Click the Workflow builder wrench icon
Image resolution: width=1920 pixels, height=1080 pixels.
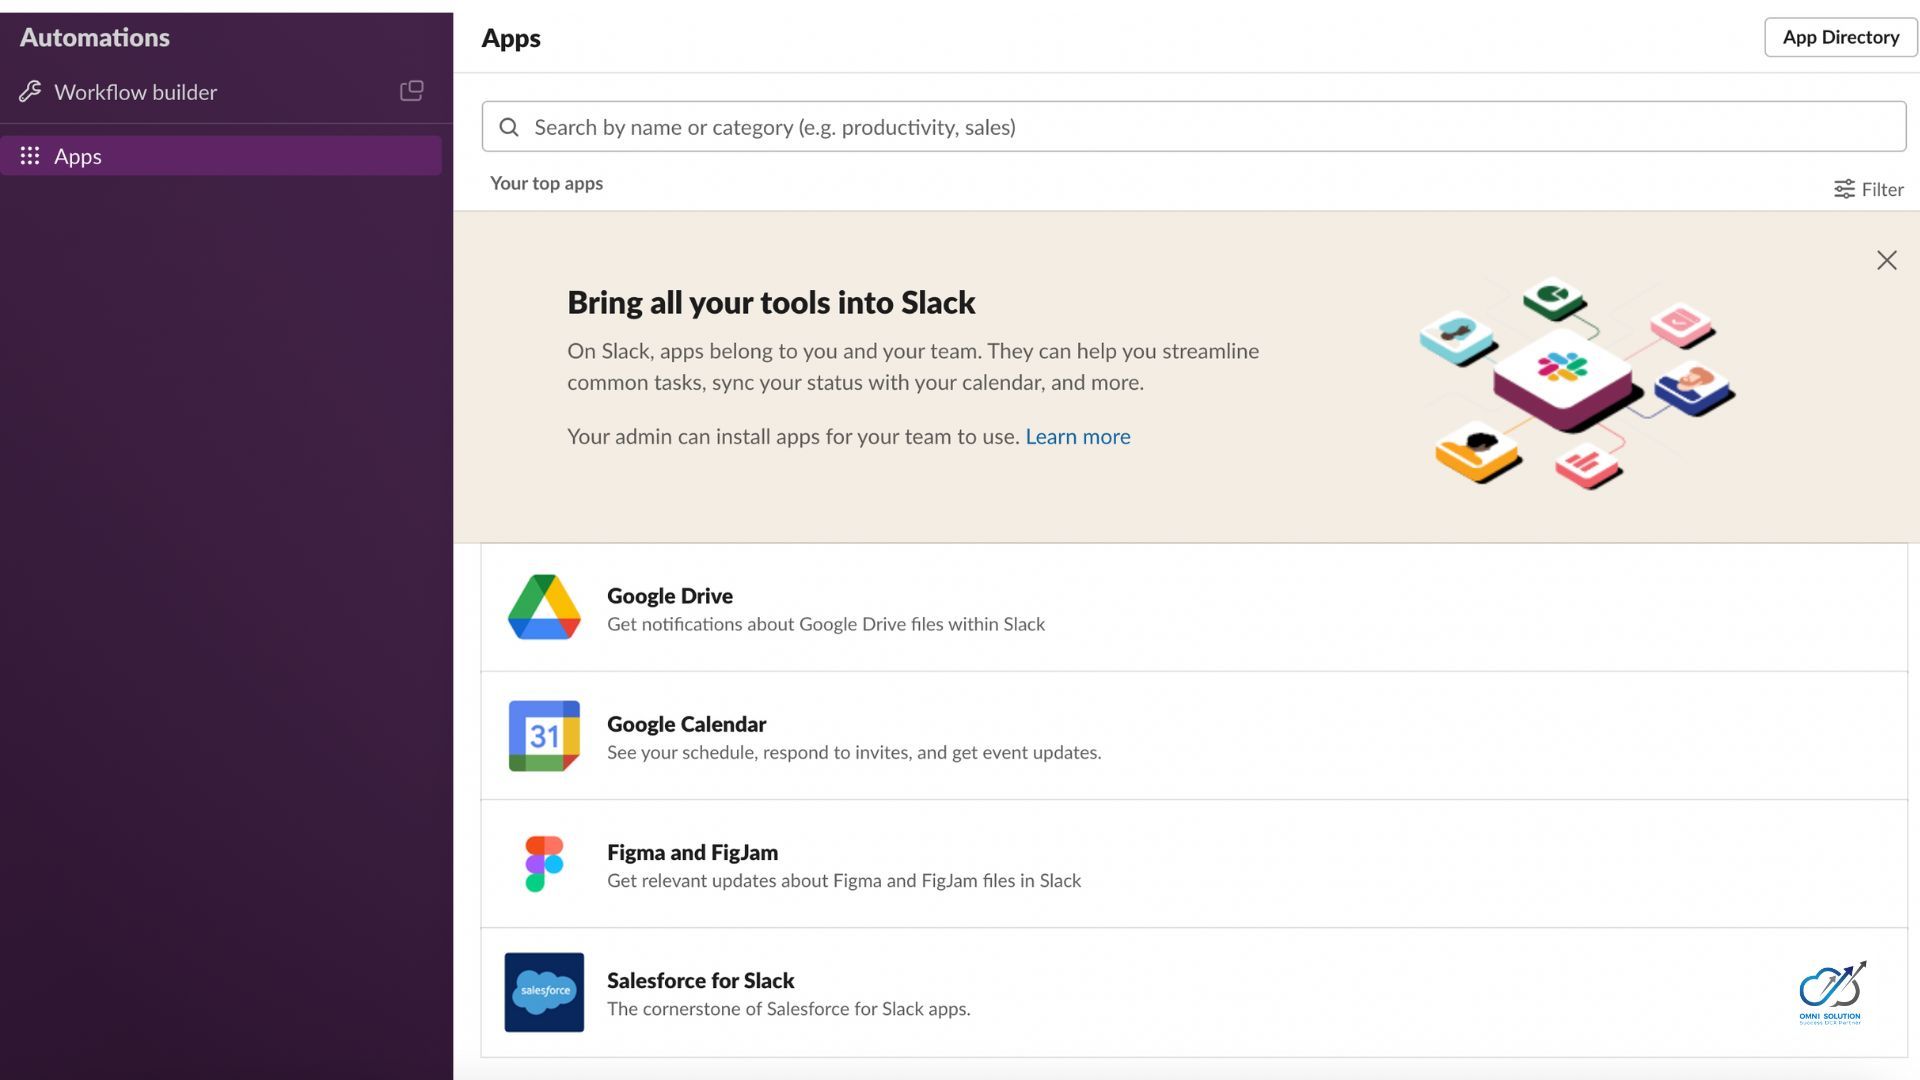[x=30, y=92]
